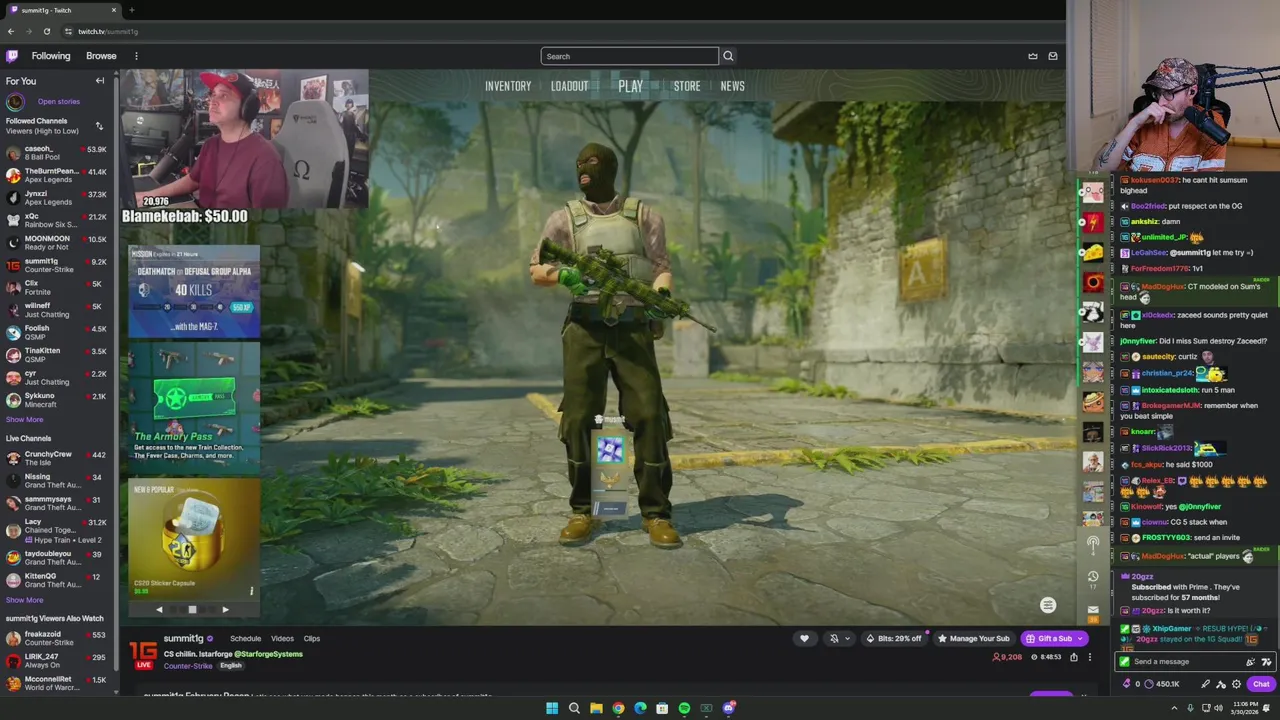Click the Open stories link
1280x720 pixels.
[x=58, y=101]
